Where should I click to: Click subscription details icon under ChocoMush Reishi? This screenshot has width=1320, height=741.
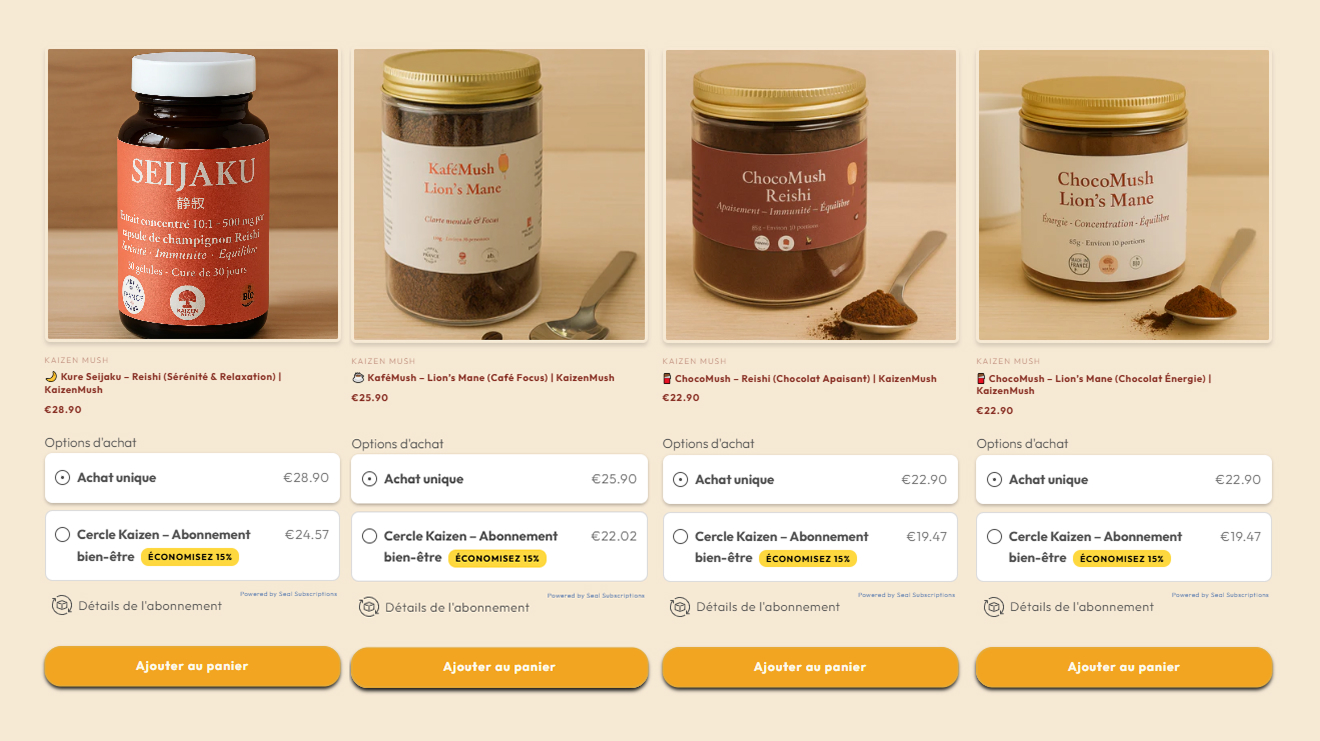click(680, 607)
